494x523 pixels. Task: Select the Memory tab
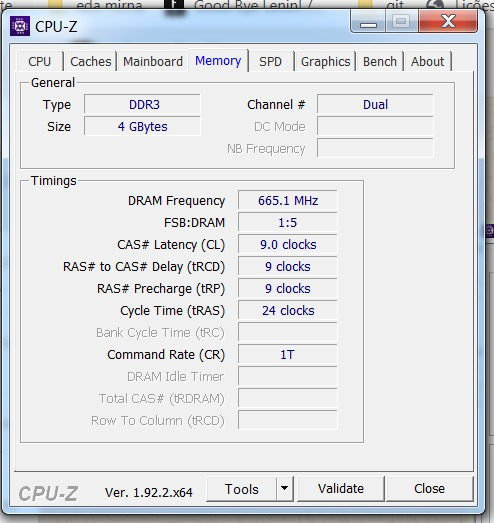pyautogui.click(x=218, y=61)
